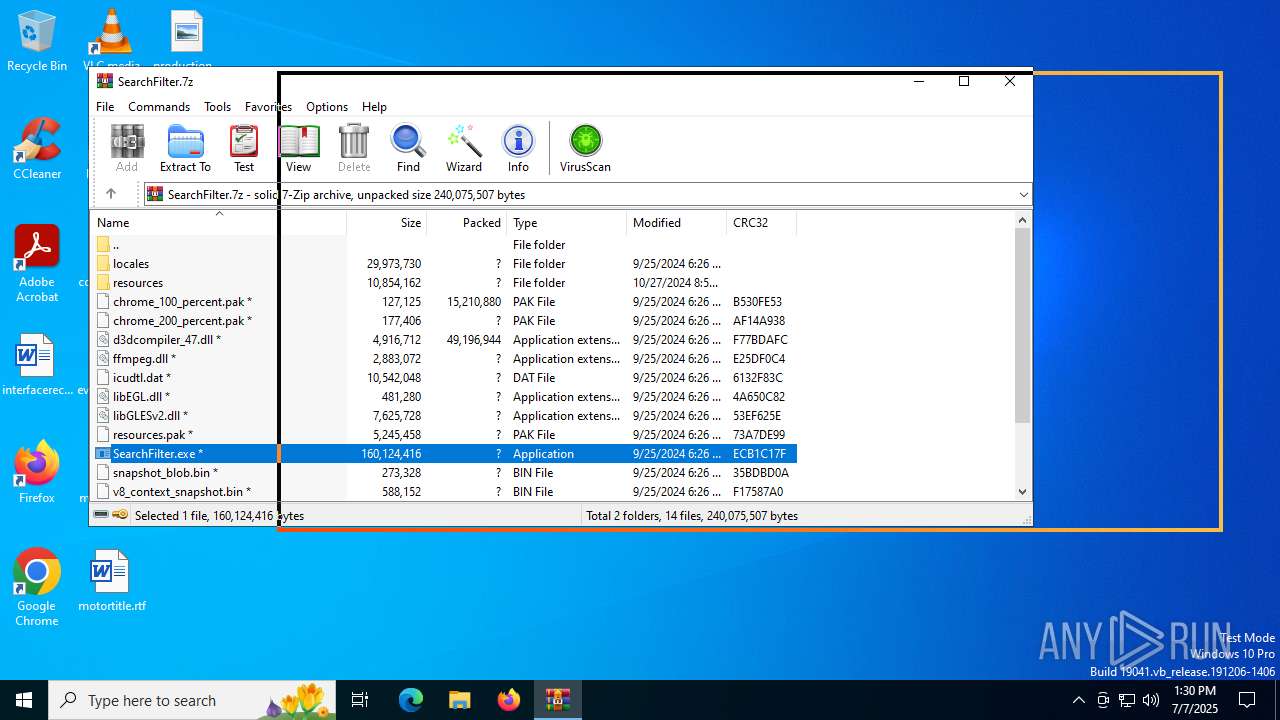Click the scroll up arrow of file list
1280x720 pixels.
[1022, 220]
